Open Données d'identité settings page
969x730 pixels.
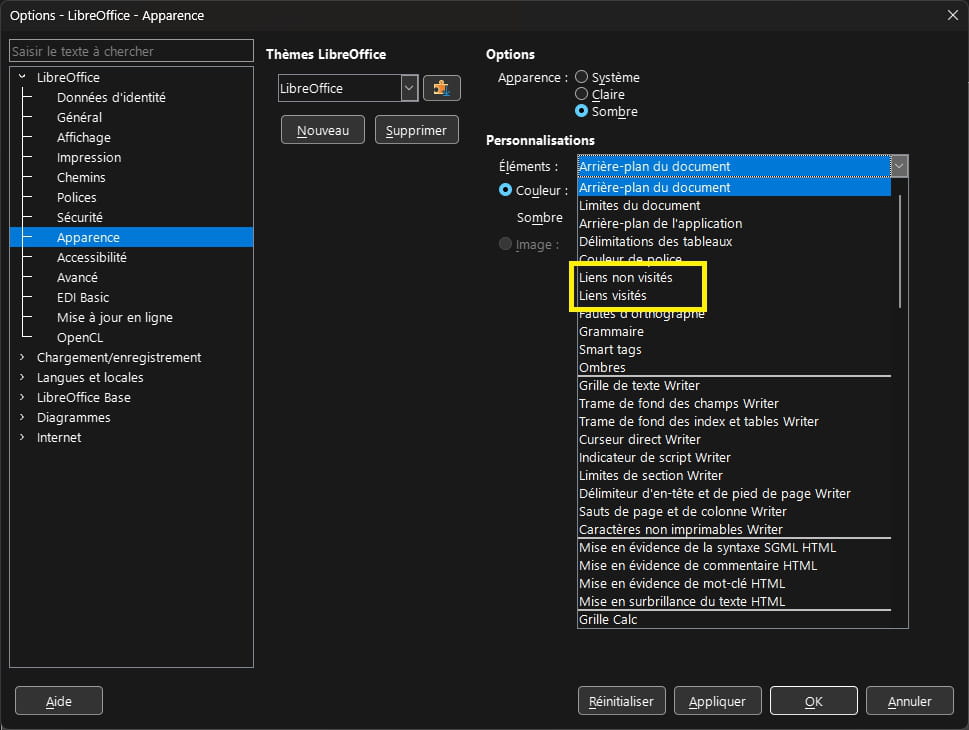111,97
